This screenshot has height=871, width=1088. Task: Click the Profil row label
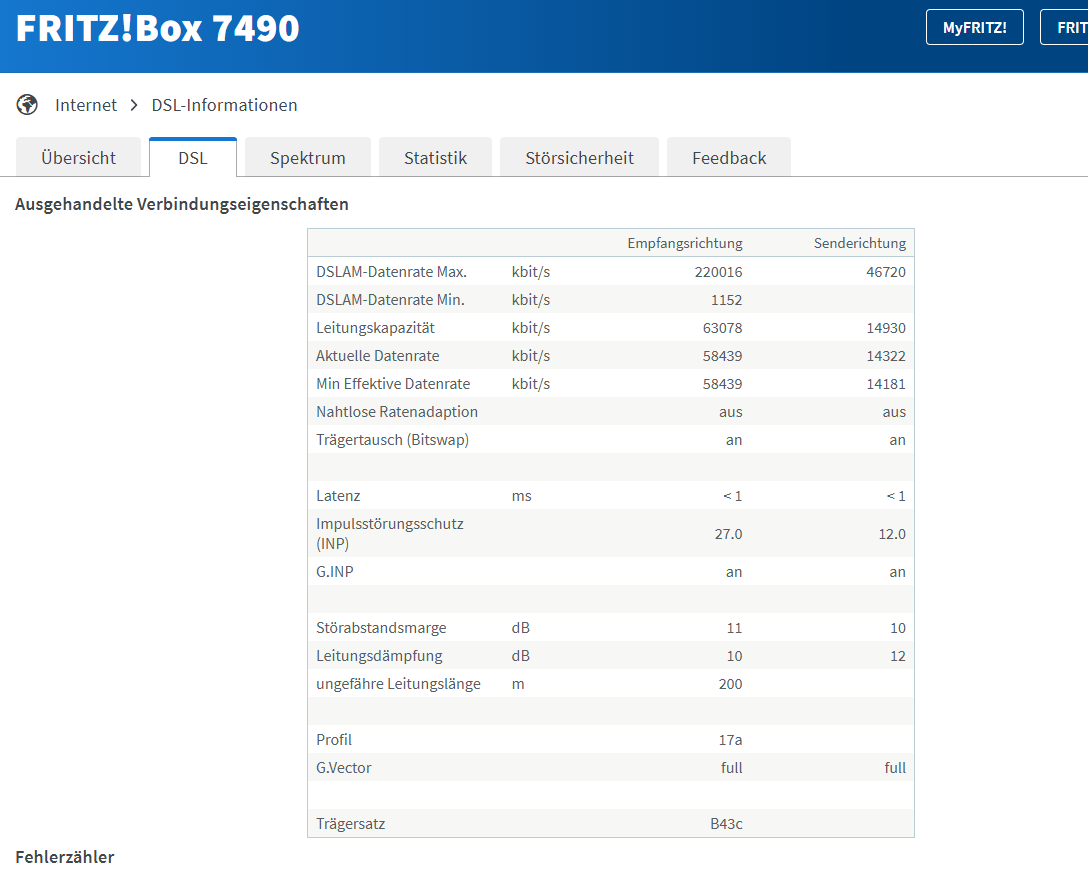click(x=334, y=740)
